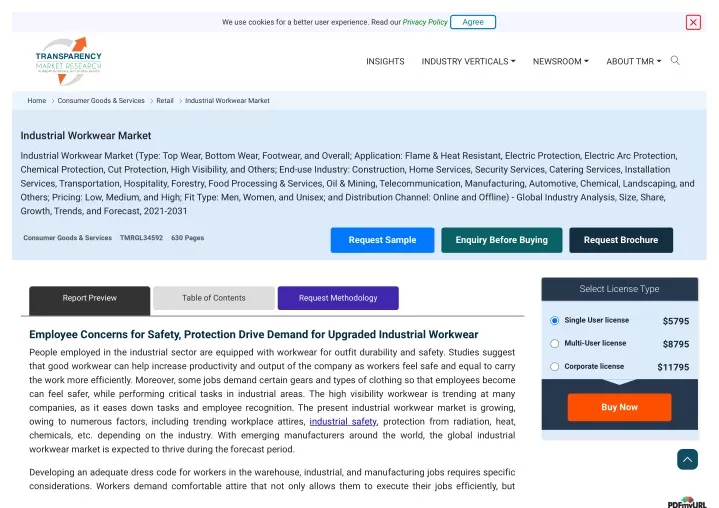Open the Home breadcrumb link

click(x=37, y=100)
